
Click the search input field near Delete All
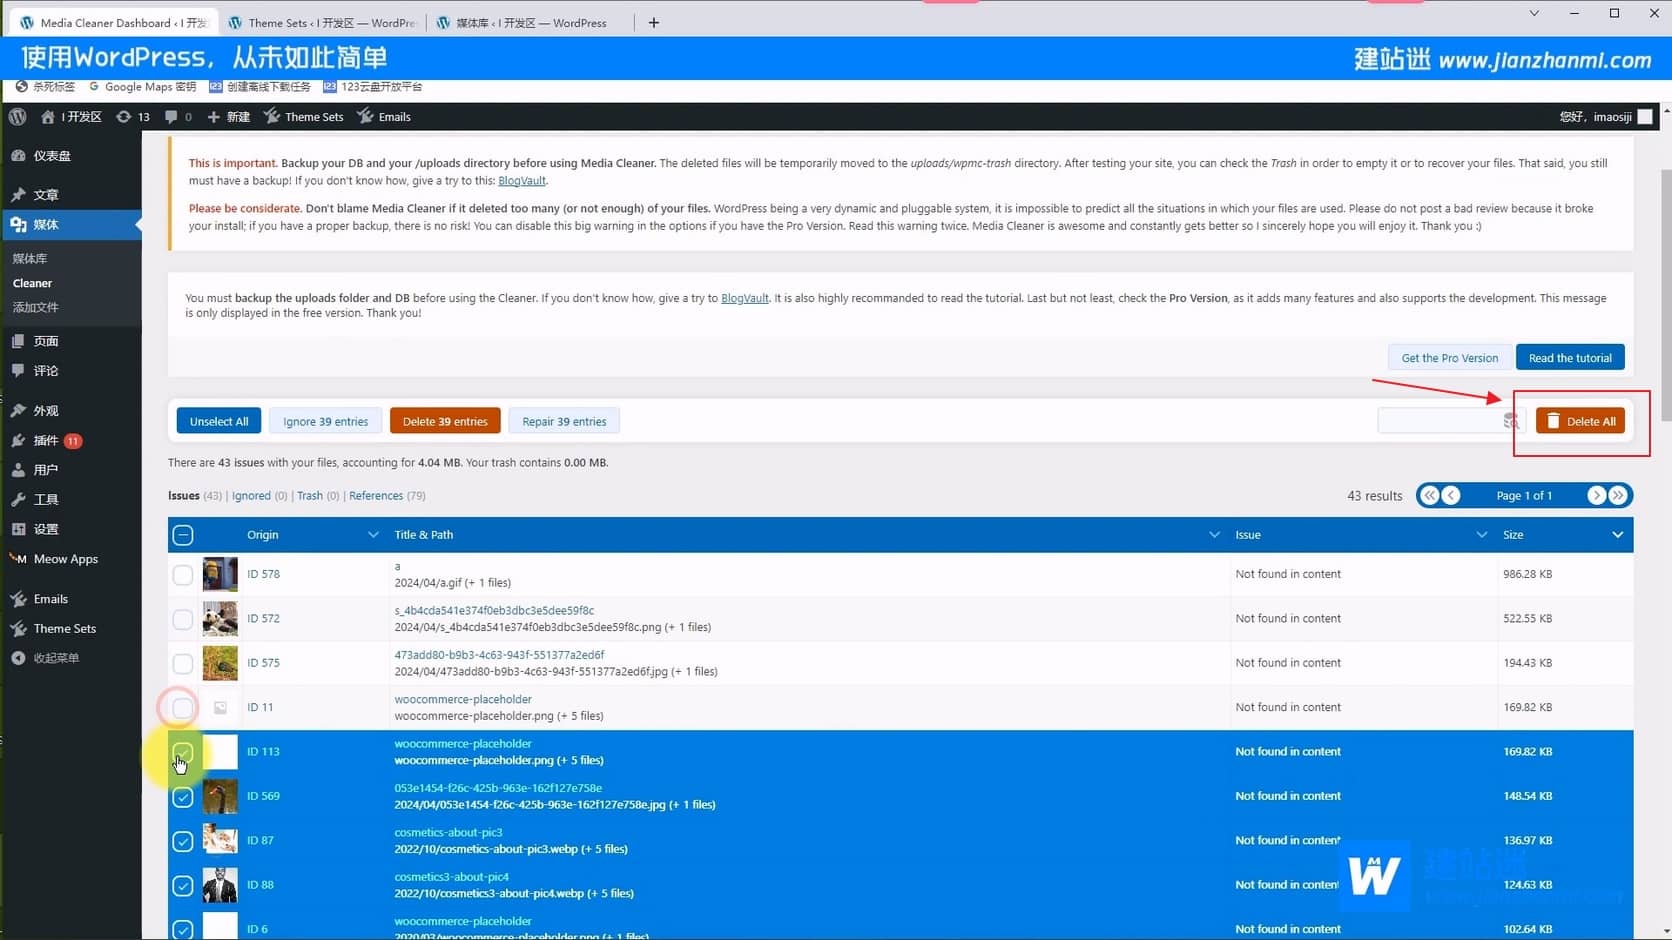(1438, 422)
